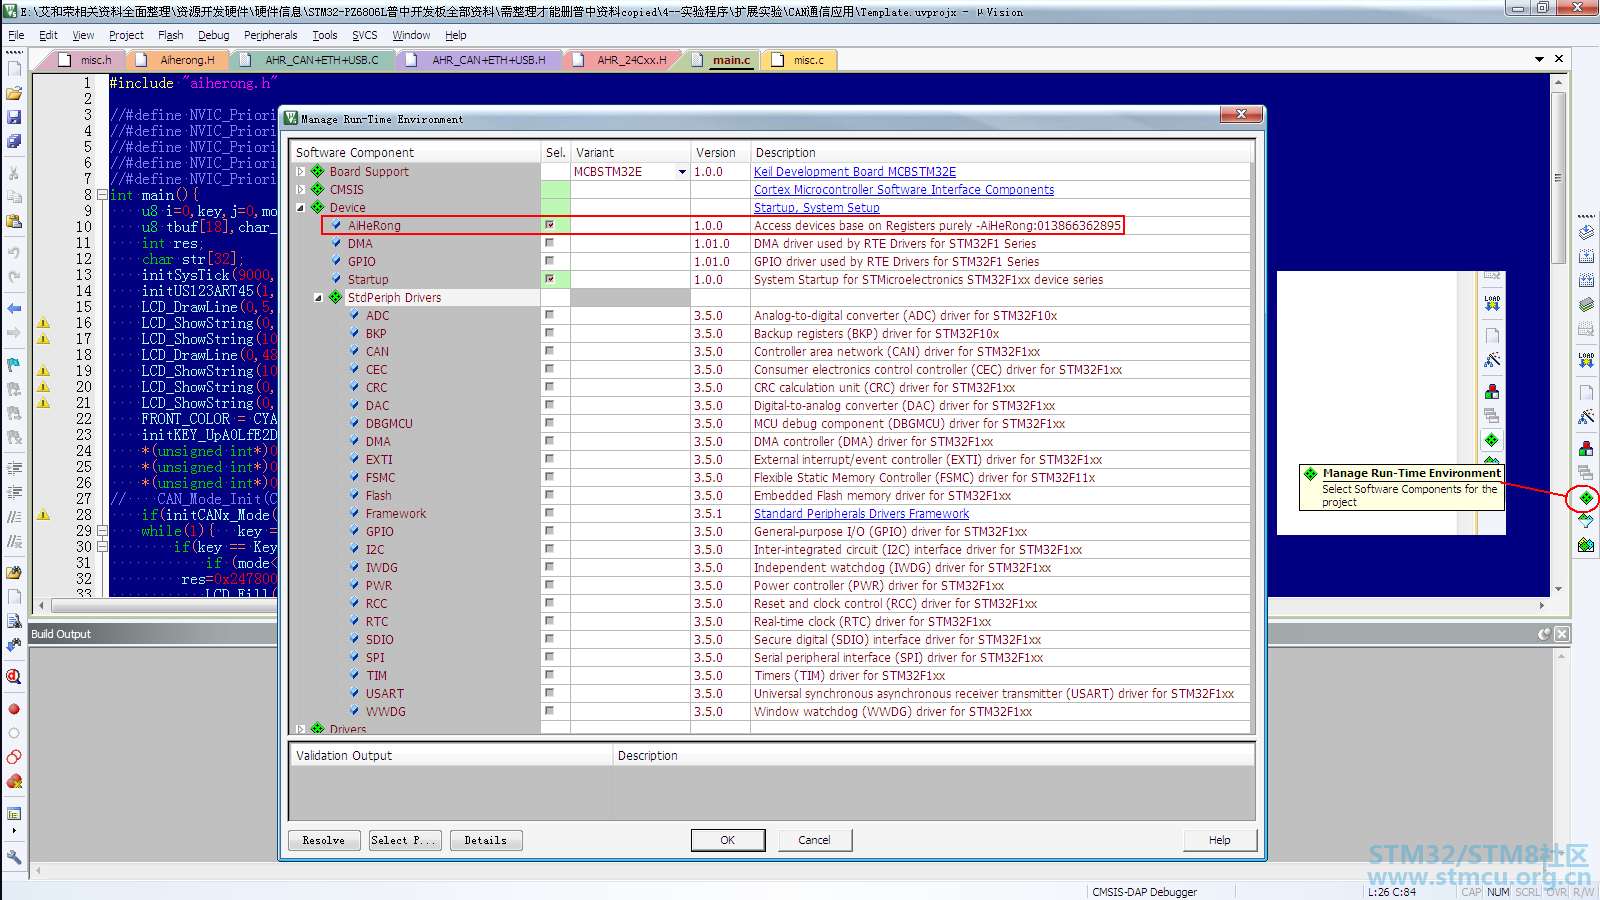The image size is (1600, 900).
Task: Save all files with the stacked floppies icon
Action: 14,141
